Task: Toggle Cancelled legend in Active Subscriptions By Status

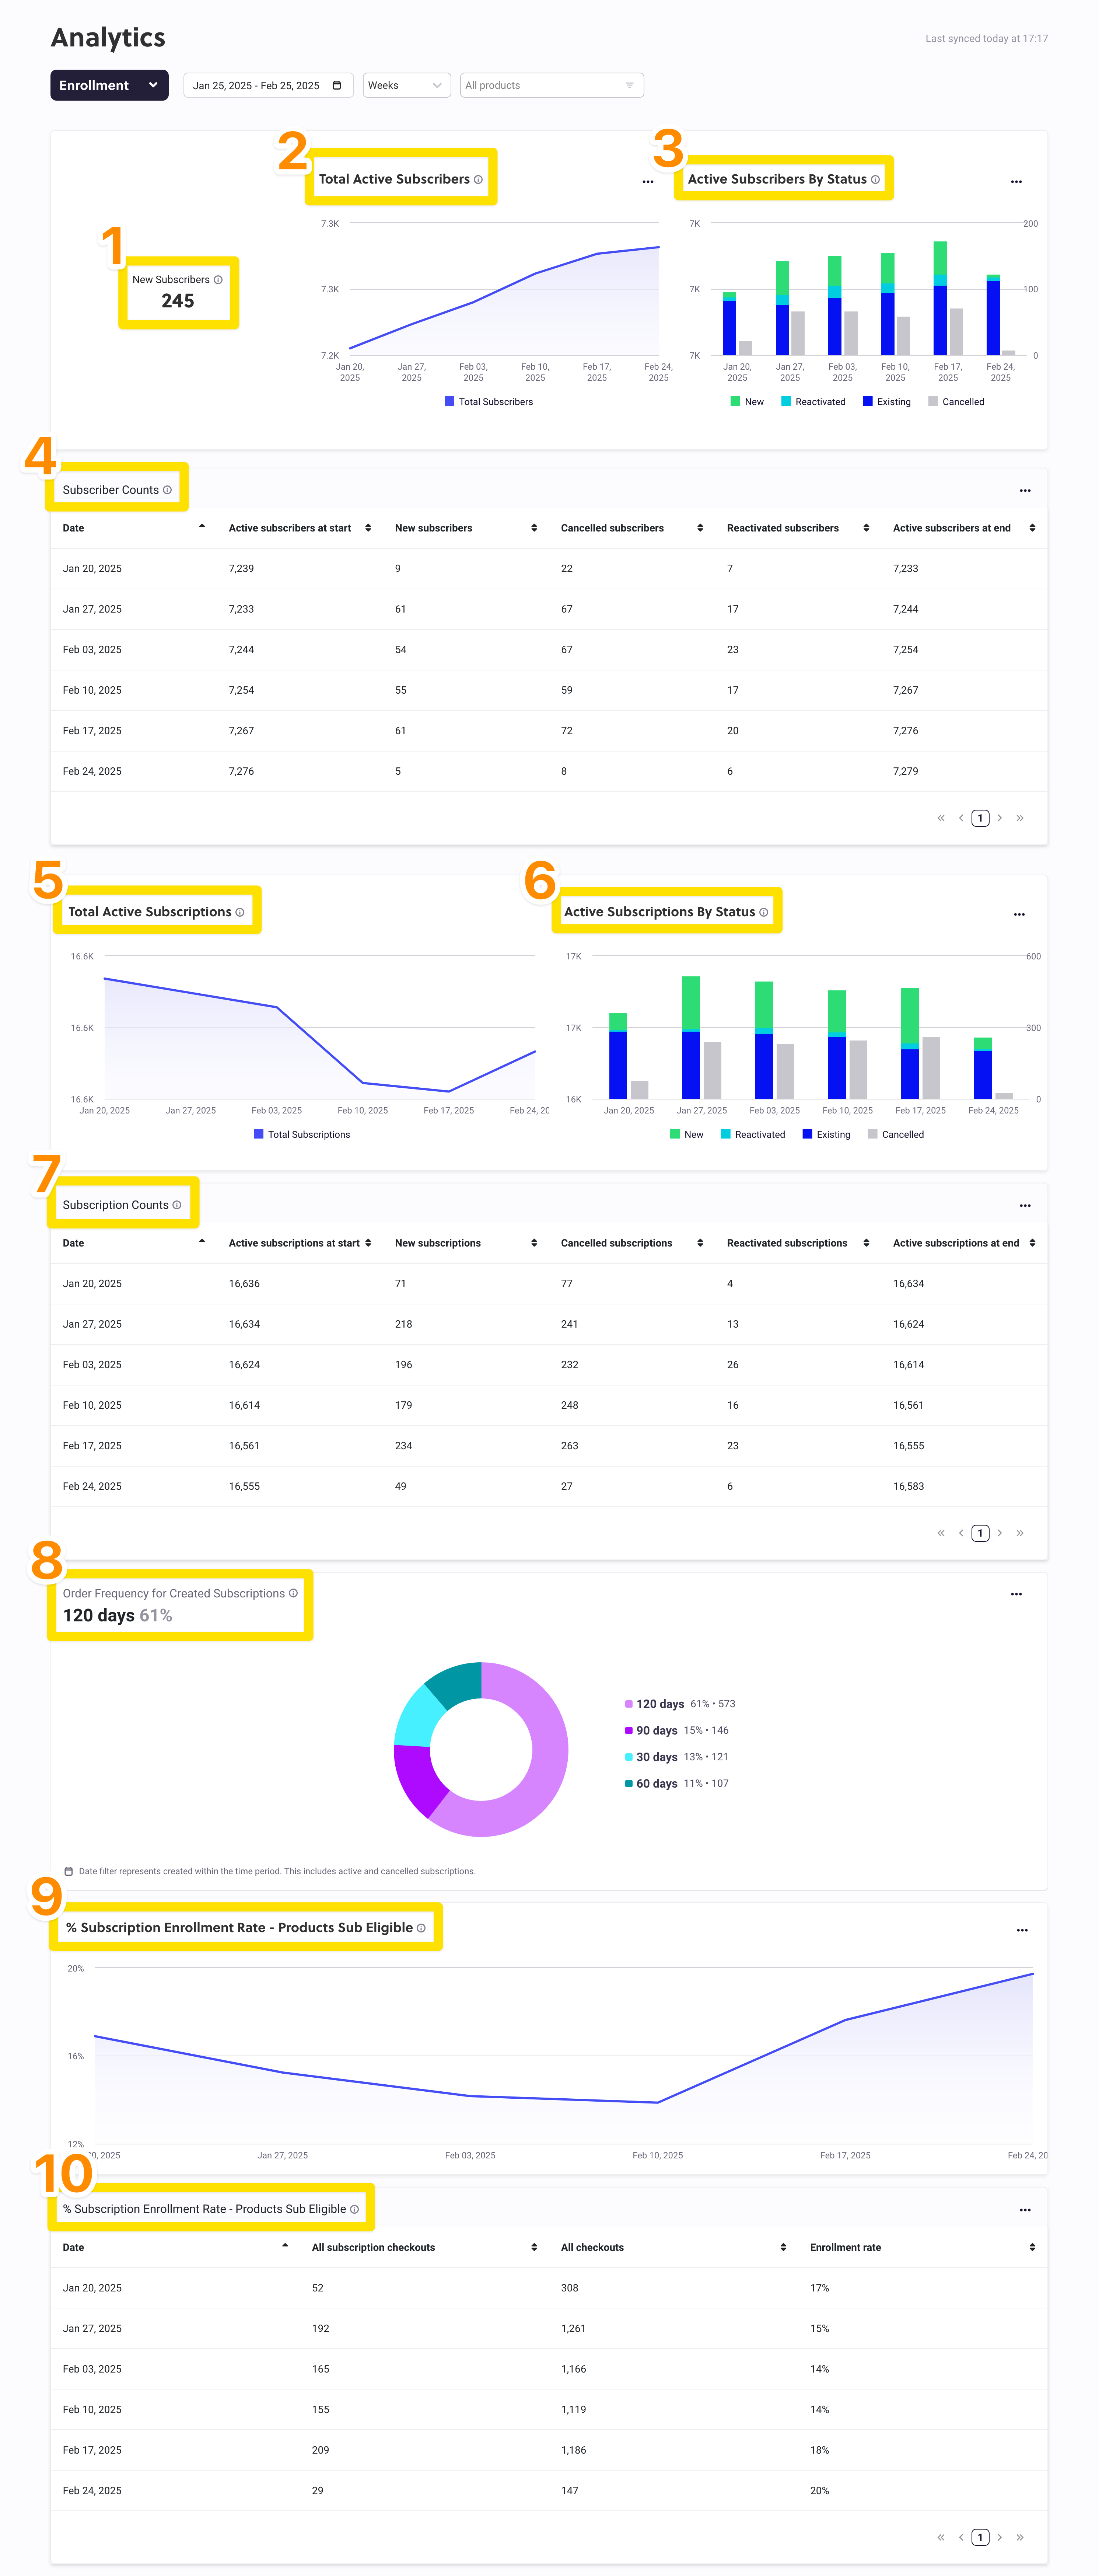Action: (896, 1135)
